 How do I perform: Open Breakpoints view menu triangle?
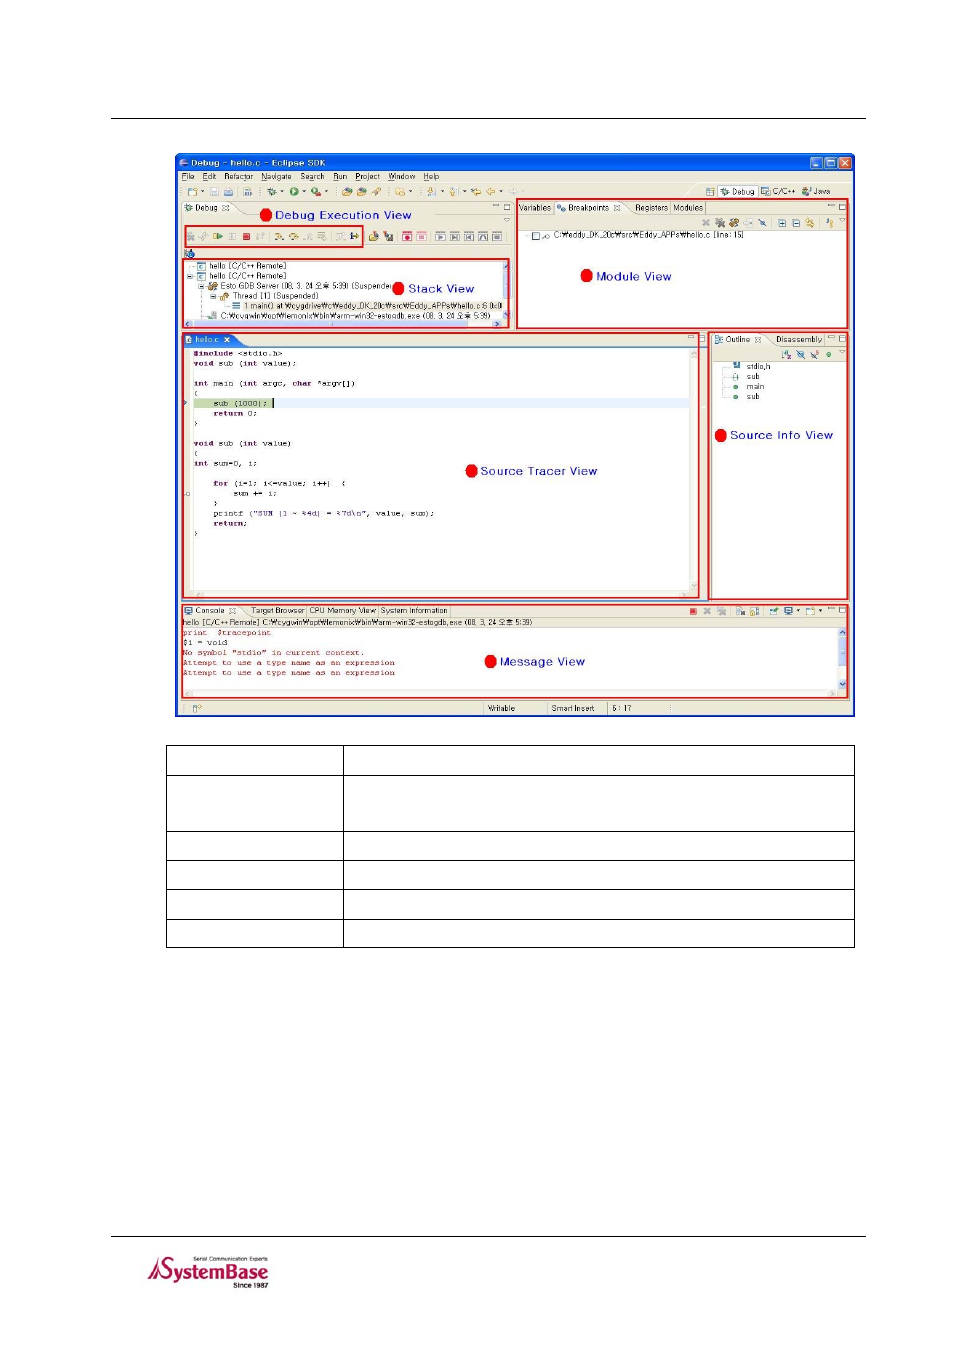(842, 220)
